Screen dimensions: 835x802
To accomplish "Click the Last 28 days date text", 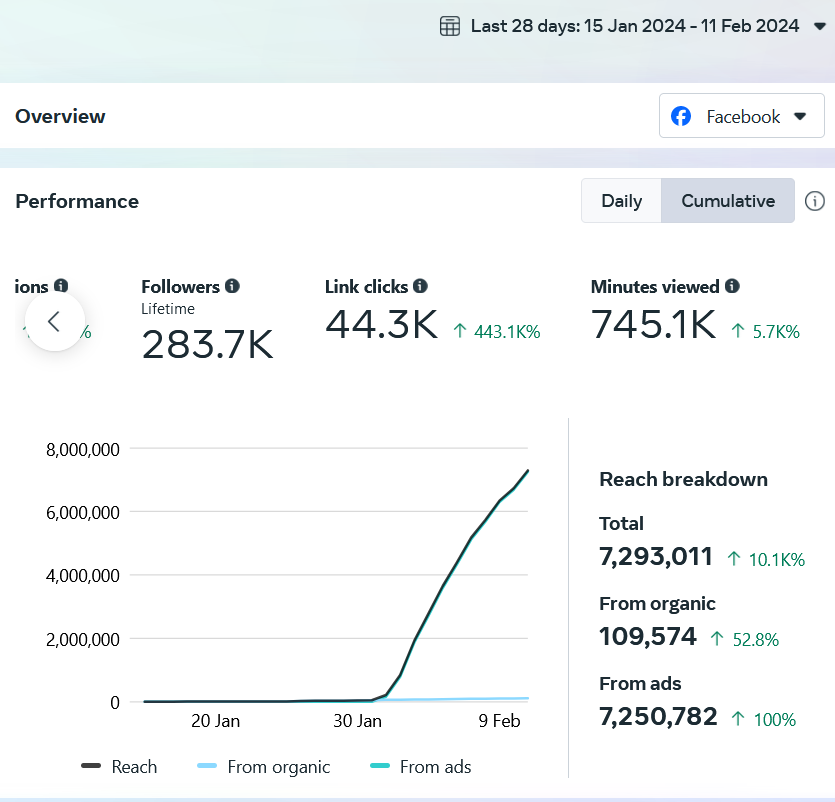I will point(635,26).
